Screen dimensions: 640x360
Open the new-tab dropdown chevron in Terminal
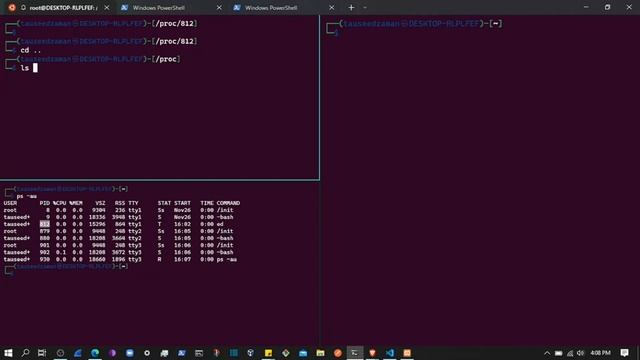pyautogui.click(x=365, y=7)
